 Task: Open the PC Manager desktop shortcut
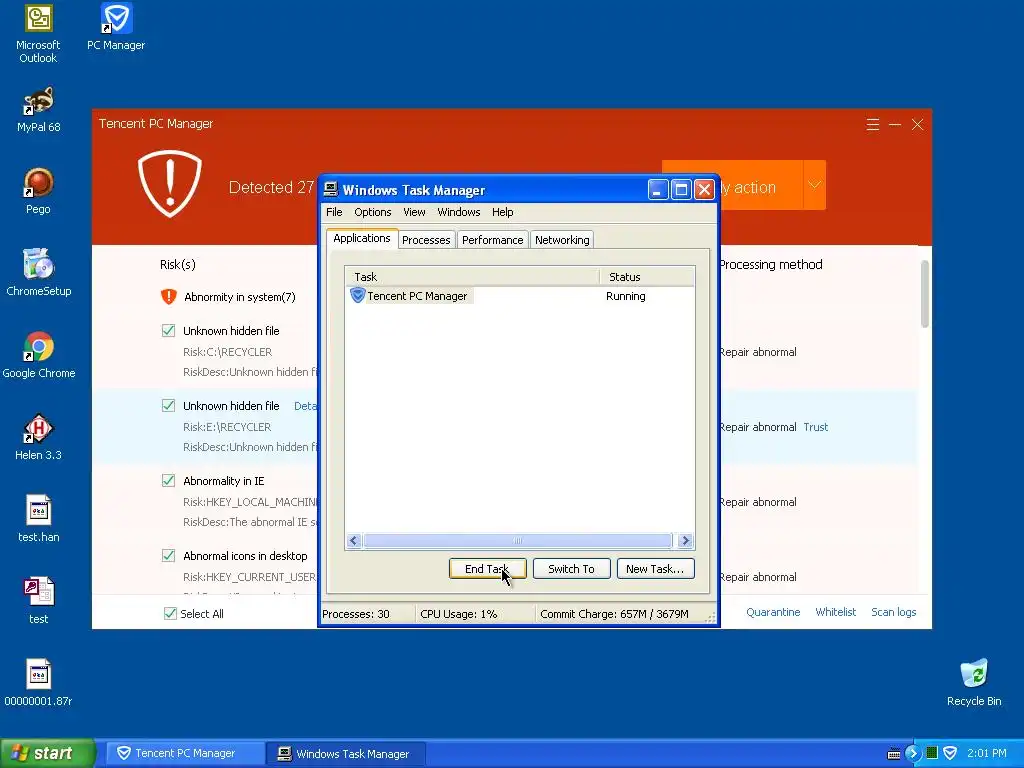tap(116, 27)
